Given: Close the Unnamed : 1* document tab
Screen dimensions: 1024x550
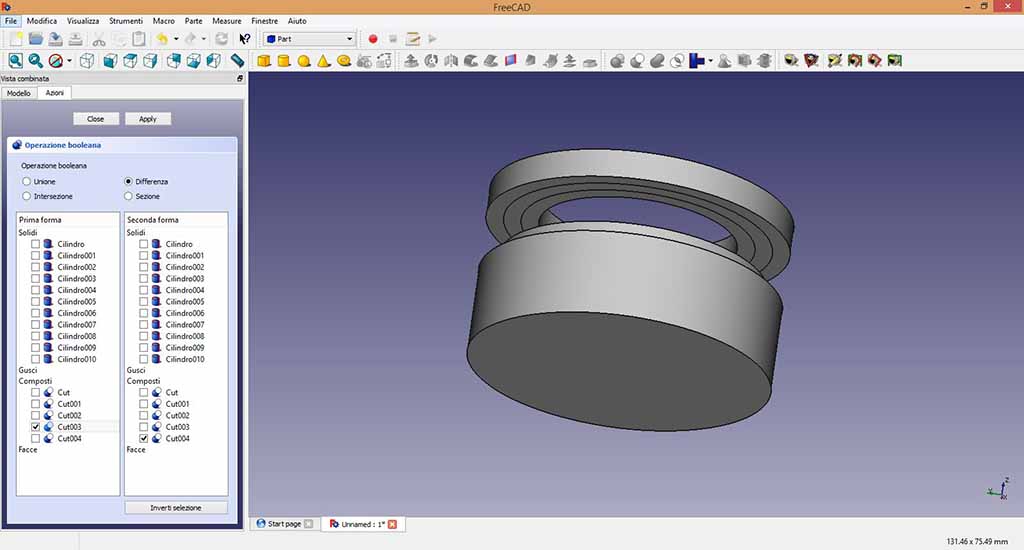Looking at the screenshot, I should pyautogui.click(x=392, y=525).
